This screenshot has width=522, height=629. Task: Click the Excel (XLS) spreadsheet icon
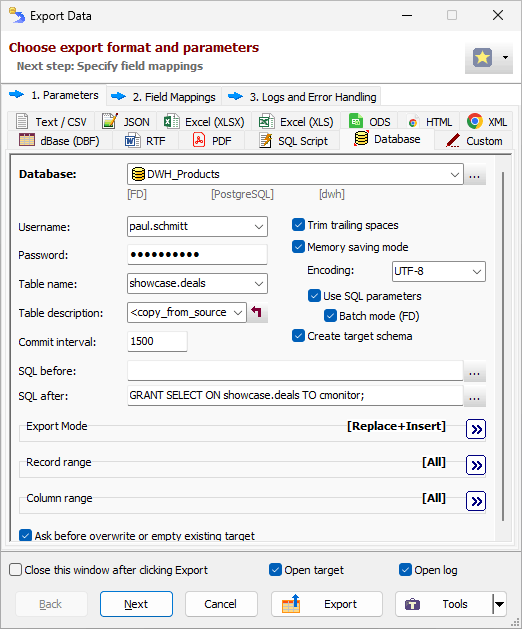(x=266, y=121)
